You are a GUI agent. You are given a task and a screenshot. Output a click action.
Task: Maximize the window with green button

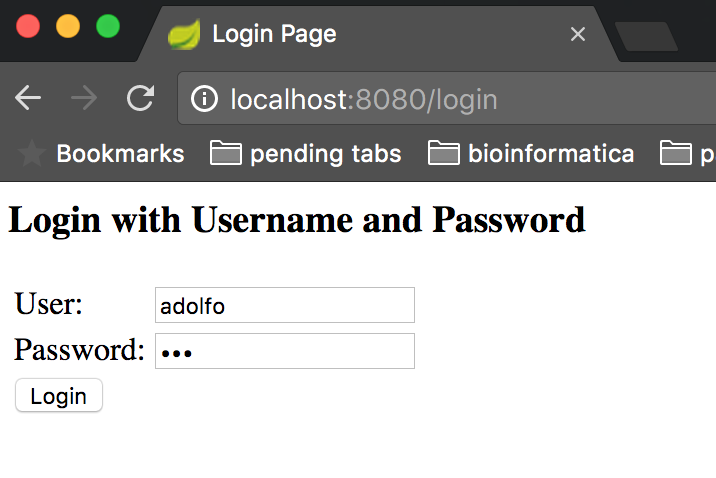(108, 26)
